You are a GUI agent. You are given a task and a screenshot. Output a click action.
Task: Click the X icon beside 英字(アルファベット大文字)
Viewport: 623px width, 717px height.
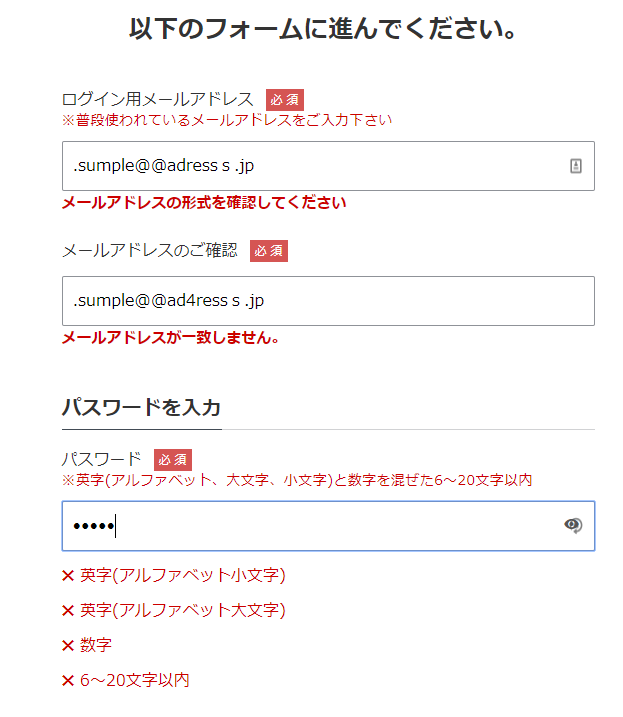pos(68,610)
